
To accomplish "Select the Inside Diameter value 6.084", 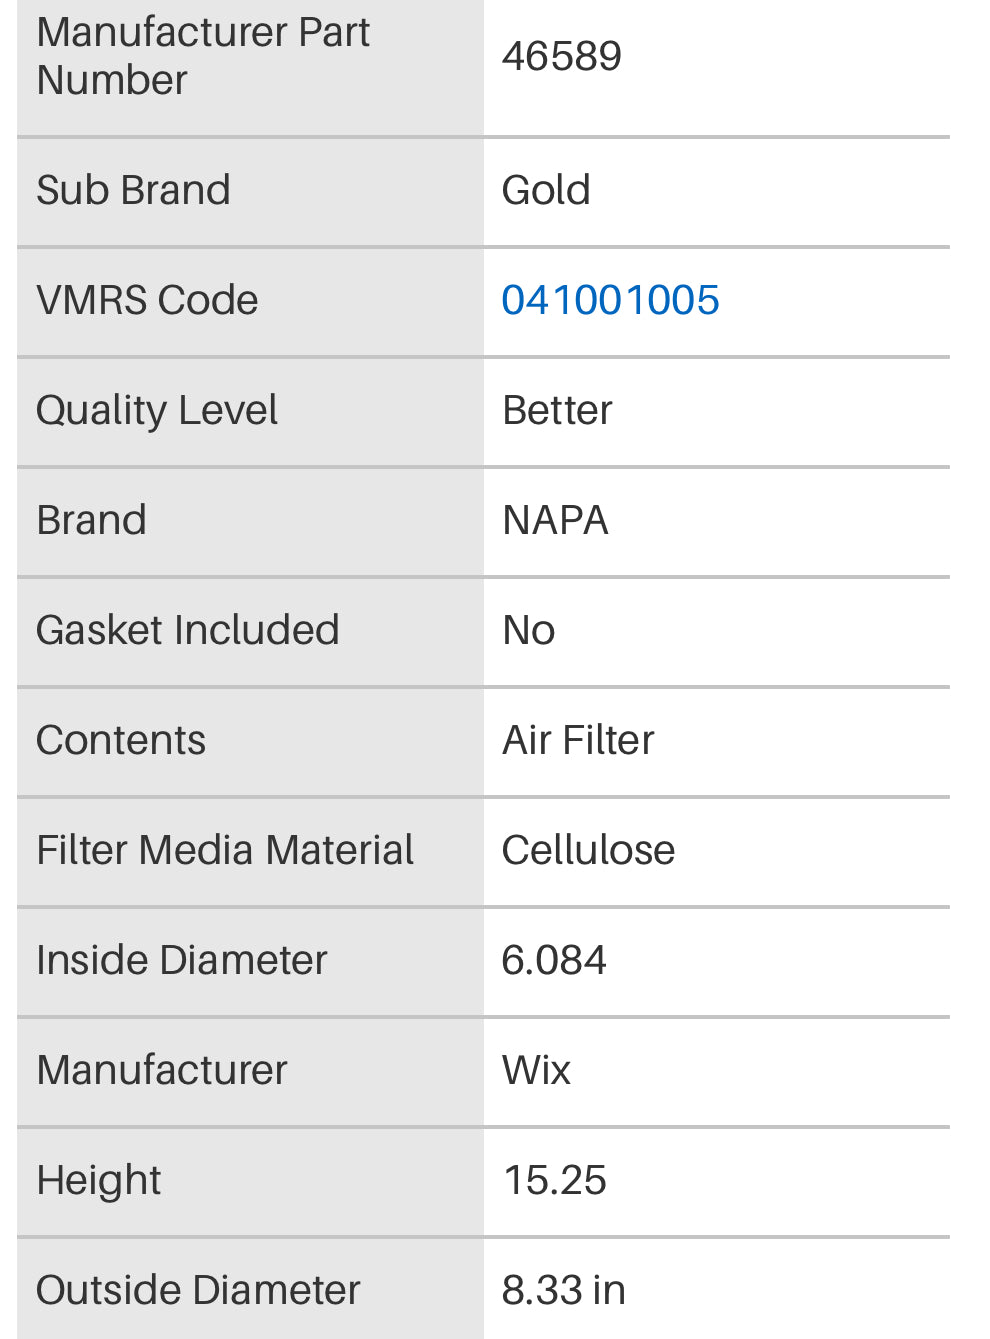I will tap(554, 960).
